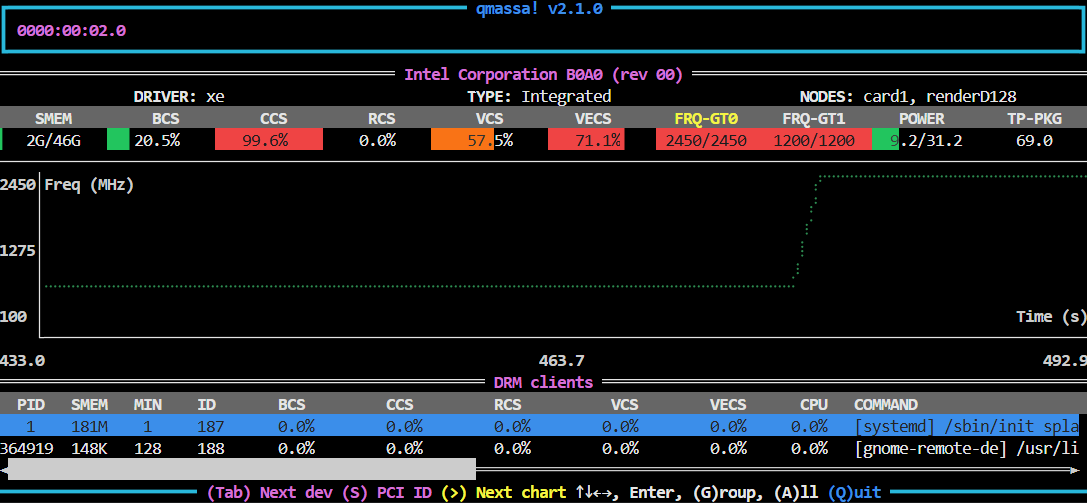Click the RCS 0.0% value in stats bar
Image resolution: width=1087 pixels, height=503 pixels.
click(377, 141)
